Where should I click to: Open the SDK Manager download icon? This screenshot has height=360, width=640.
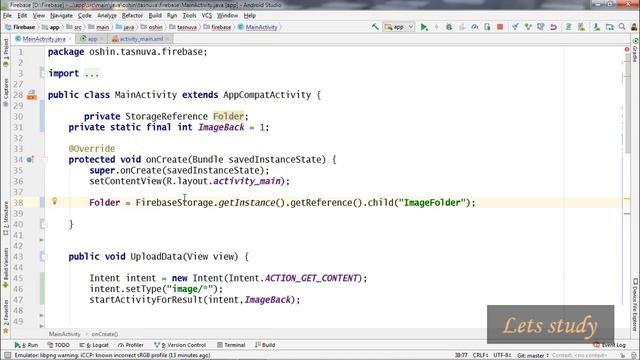coord(597,27)
